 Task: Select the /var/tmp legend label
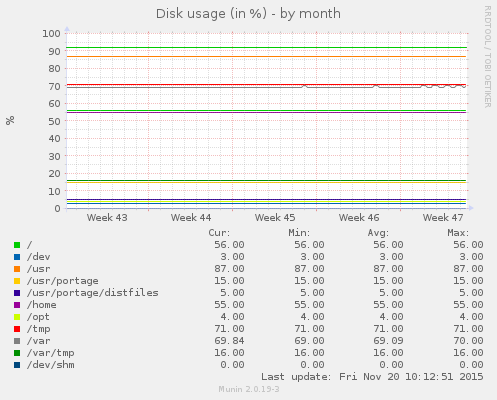(x=51, y=353)
